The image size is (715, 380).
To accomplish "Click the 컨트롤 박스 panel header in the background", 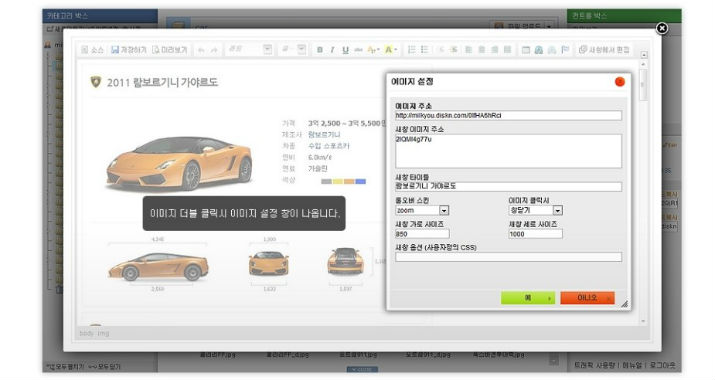I will (x=624, y=16).
